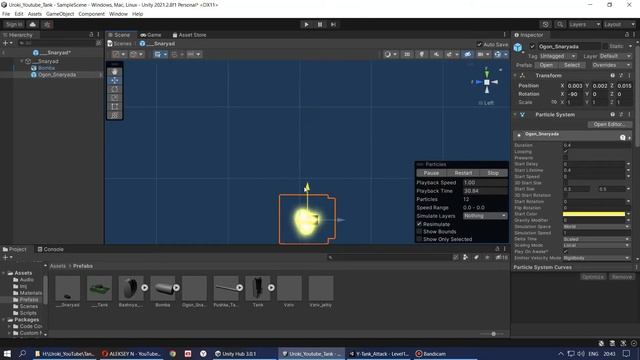Open the Component menu

91,14
